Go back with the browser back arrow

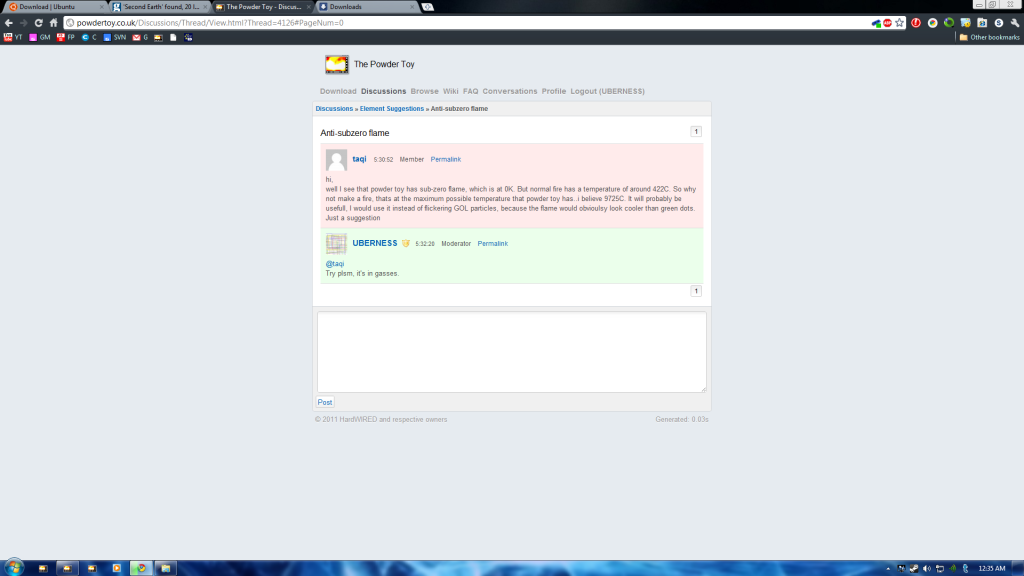click(8, 23)
